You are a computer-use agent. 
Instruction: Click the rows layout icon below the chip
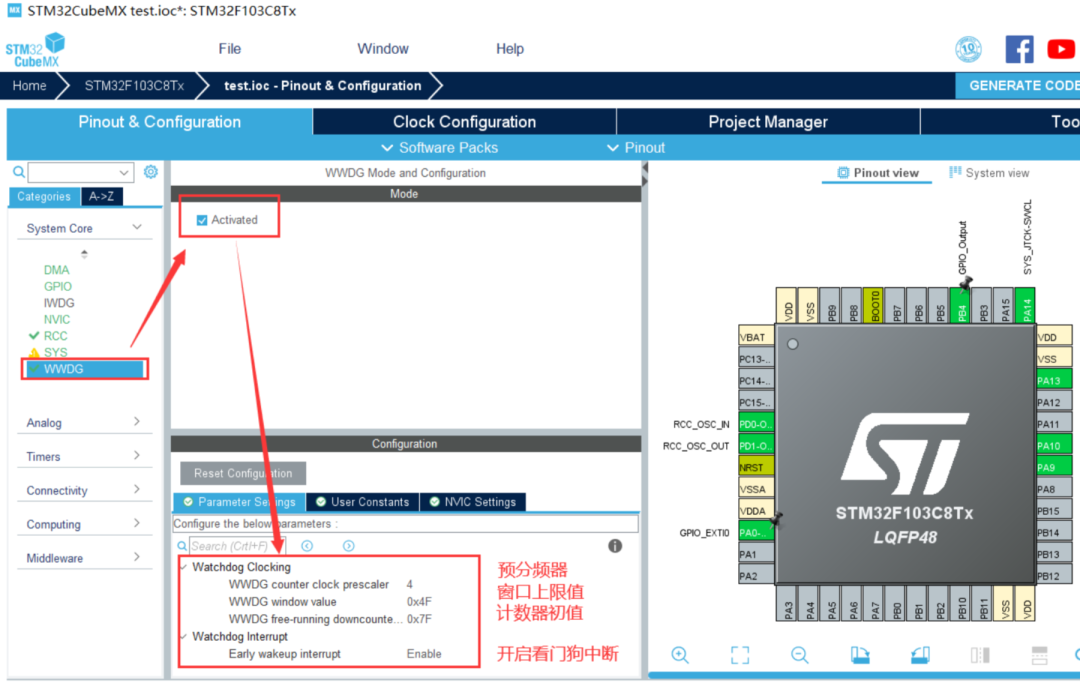coord(1039,655)
